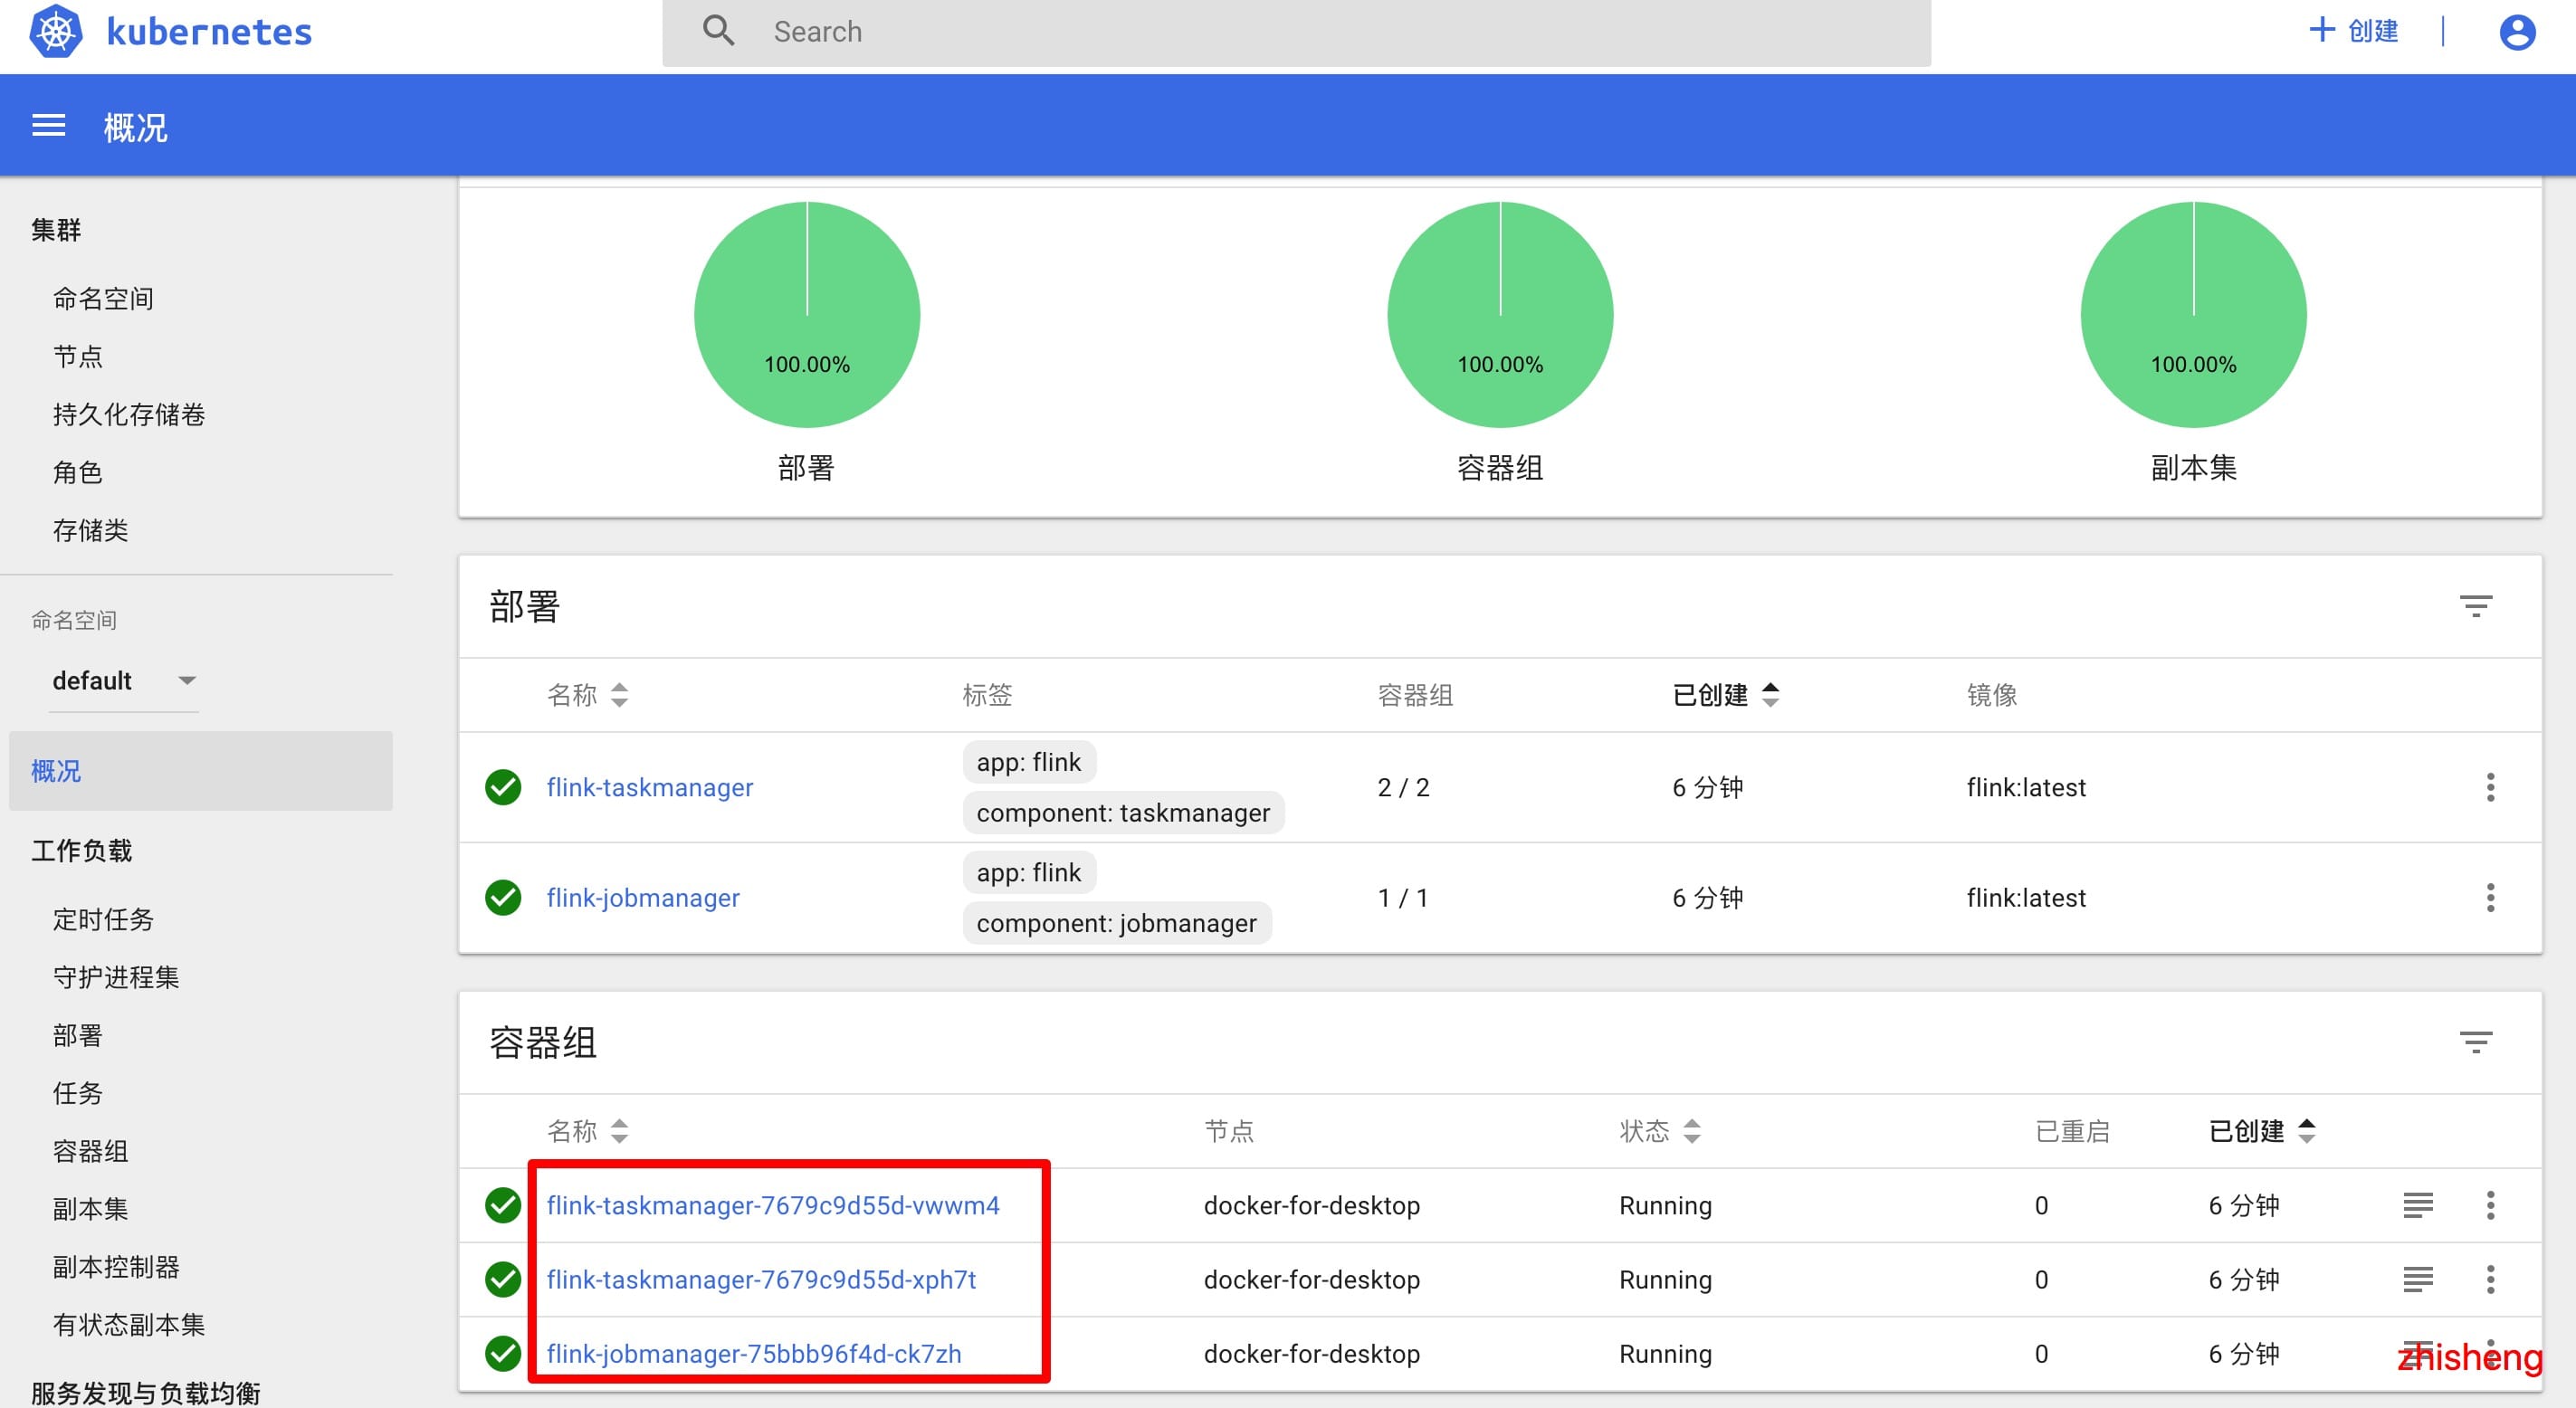
Task: Focus the Search input field
Action: tap(1296, 32)
